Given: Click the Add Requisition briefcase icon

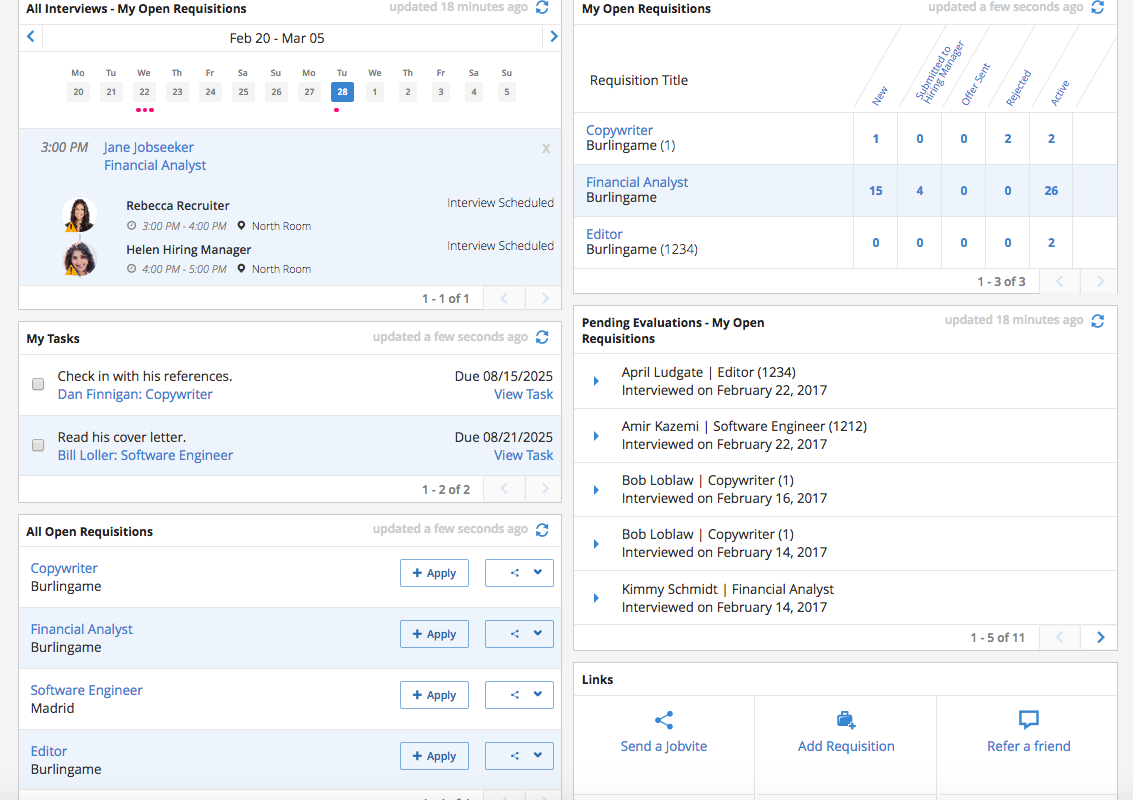Looking at the screenshot, I should [x=845, y=720].
